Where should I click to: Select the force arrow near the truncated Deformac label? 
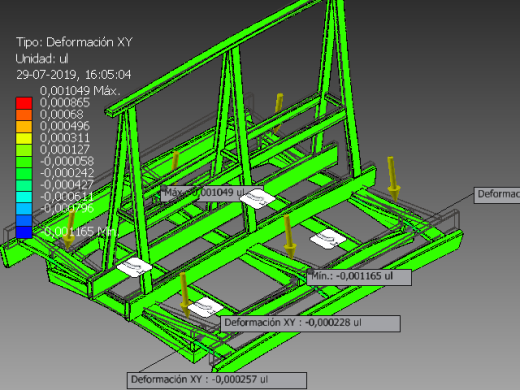393,179
